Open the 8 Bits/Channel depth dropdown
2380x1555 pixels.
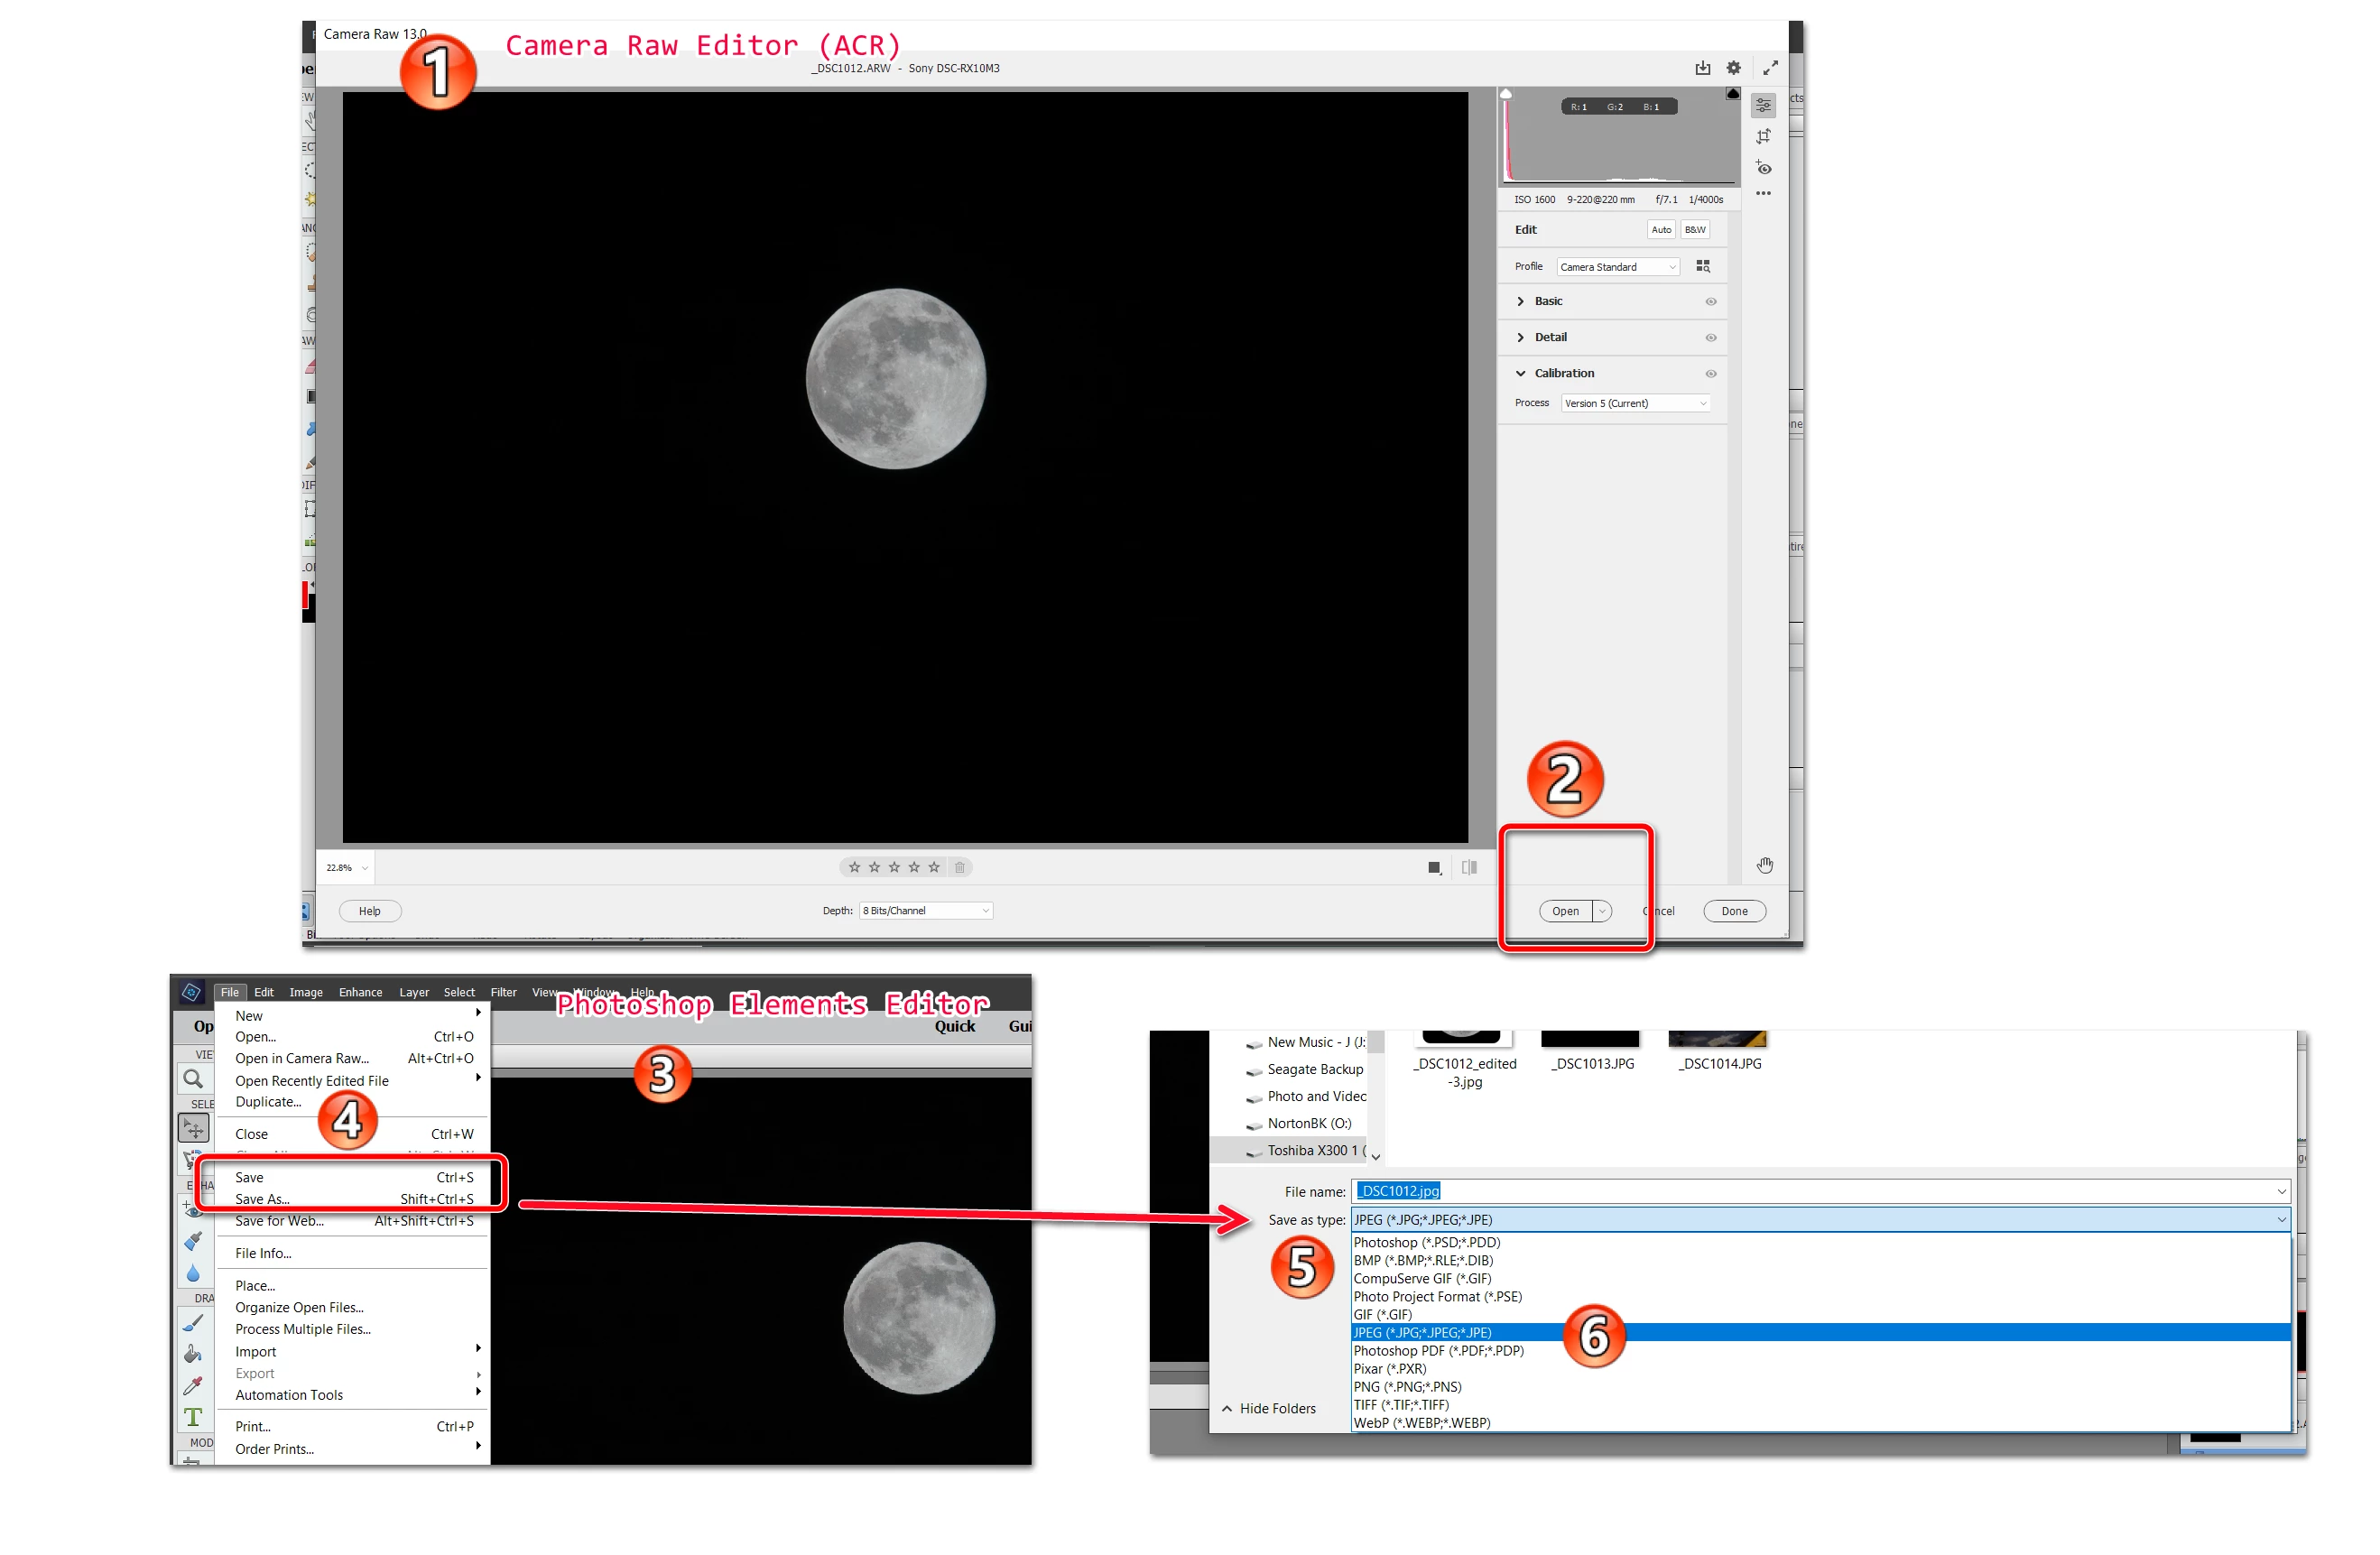(x=925, y=910)
